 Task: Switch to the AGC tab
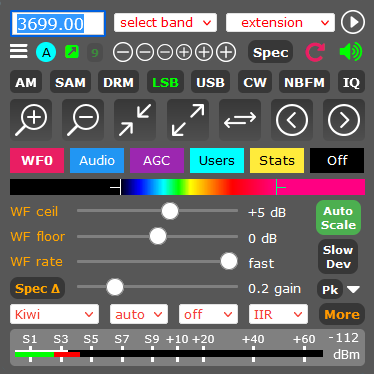pos(157,161)
